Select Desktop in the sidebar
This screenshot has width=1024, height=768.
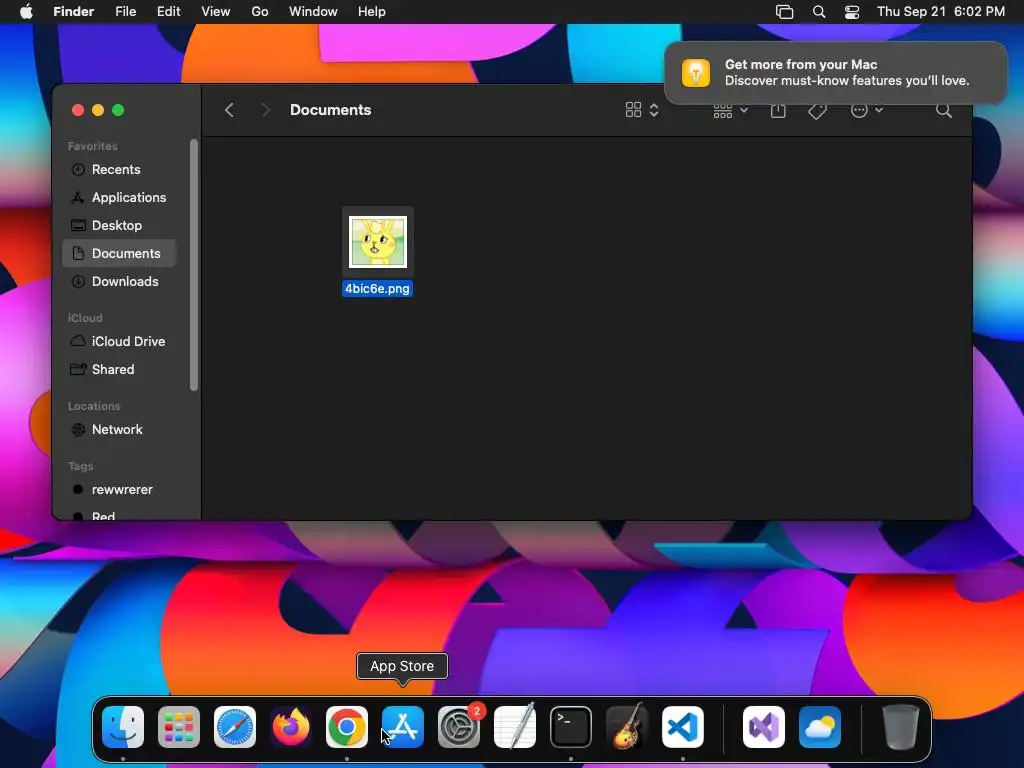119,226
